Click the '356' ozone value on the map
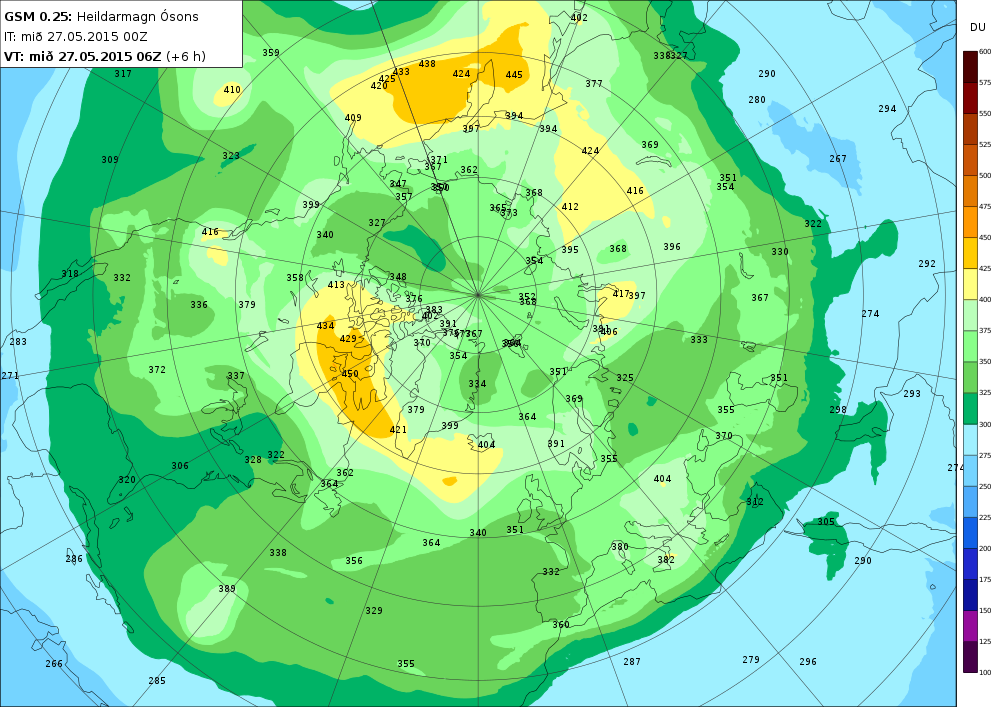Image resolution: width=1000 pixels, height=707 pixels. pos(354,561)
